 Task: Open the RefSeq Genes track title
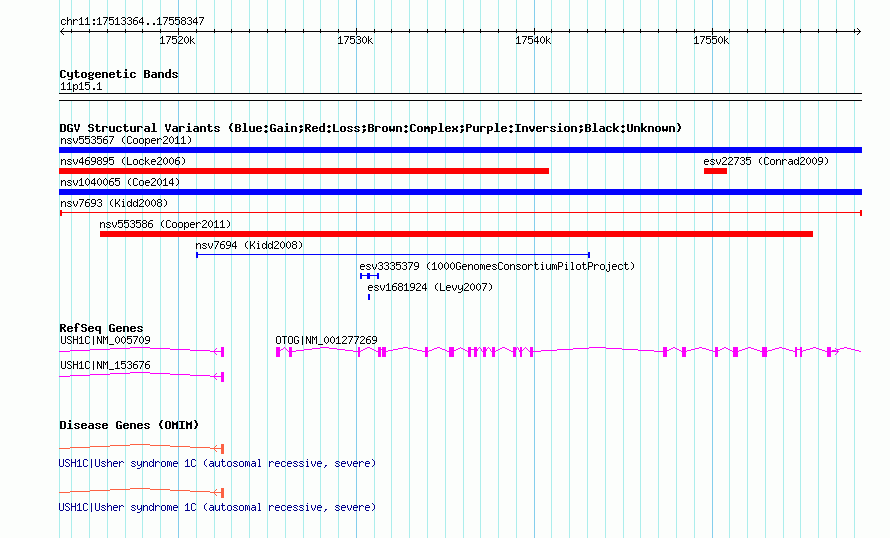pyautogui.click(x=101, y=328)
